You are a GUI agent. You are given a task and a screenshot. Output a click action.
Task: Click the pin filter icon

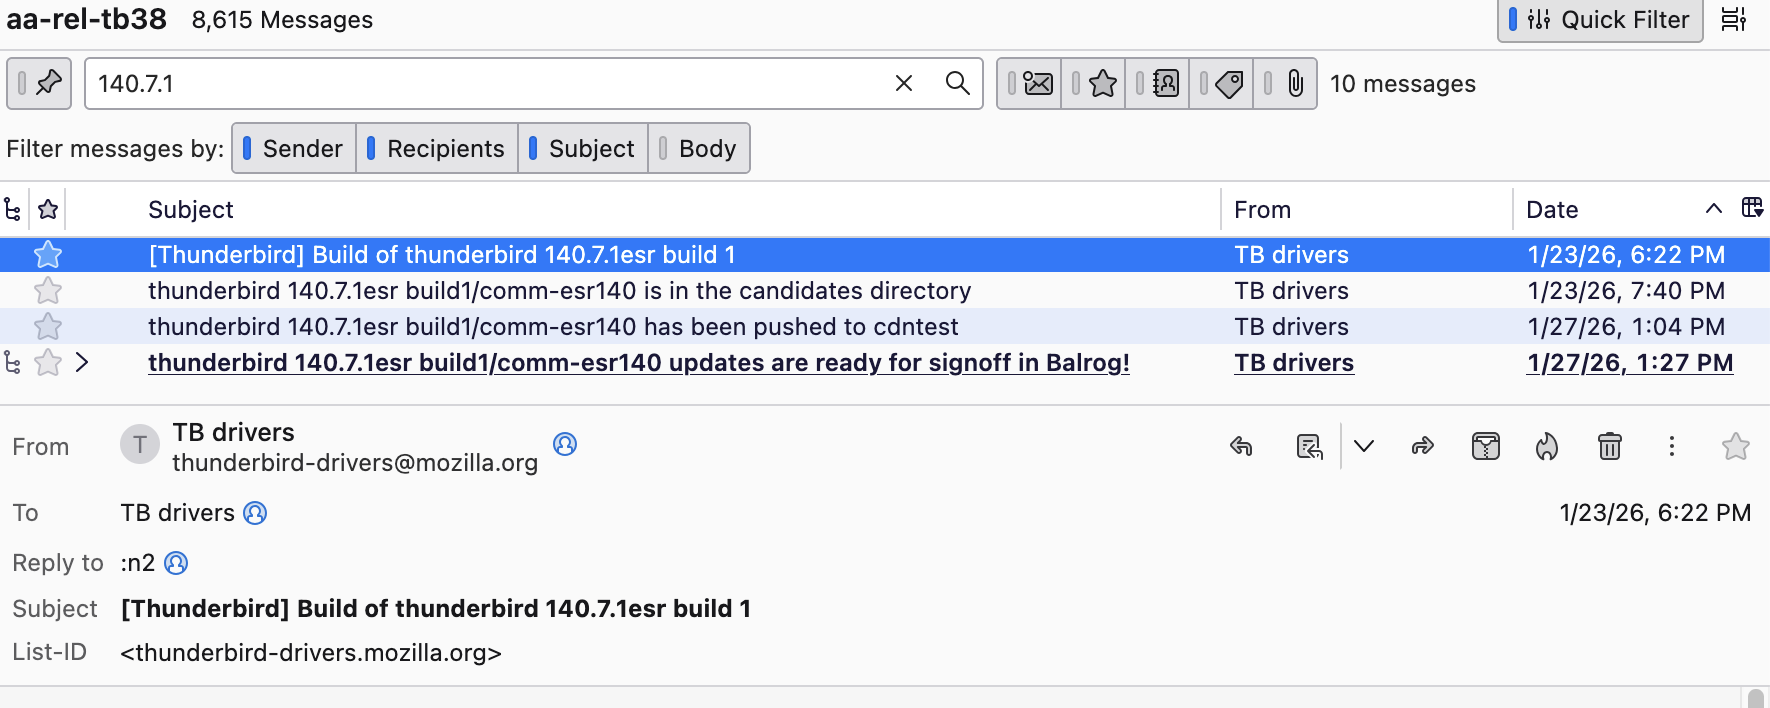pos(39,84)
